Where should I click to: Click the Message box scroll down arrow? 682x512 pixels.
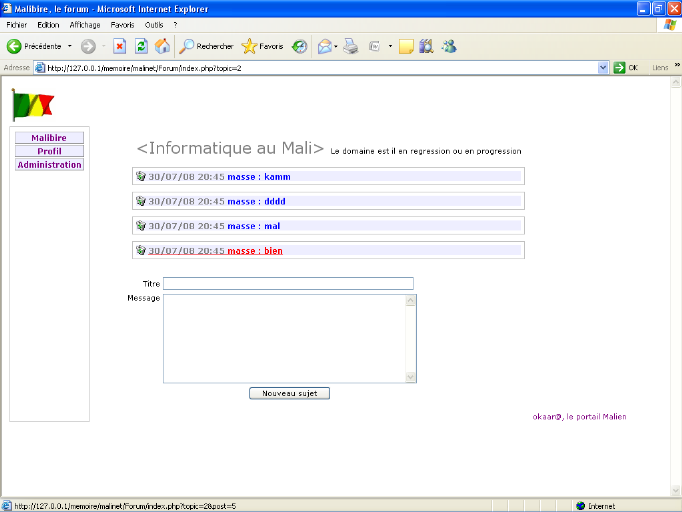coord(410,377)
